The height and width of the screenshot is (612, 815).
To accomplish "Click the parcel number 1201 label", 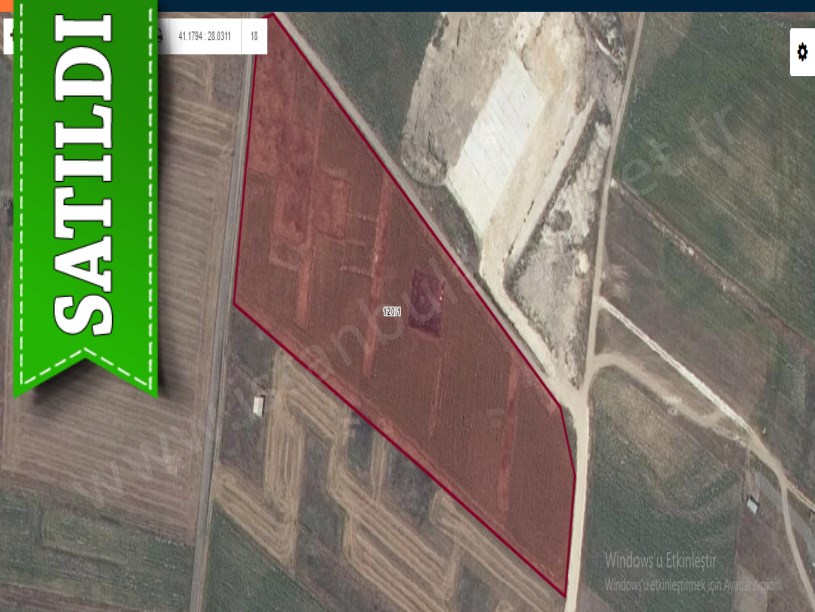I will pyautogui.click(x=392, y=312).
